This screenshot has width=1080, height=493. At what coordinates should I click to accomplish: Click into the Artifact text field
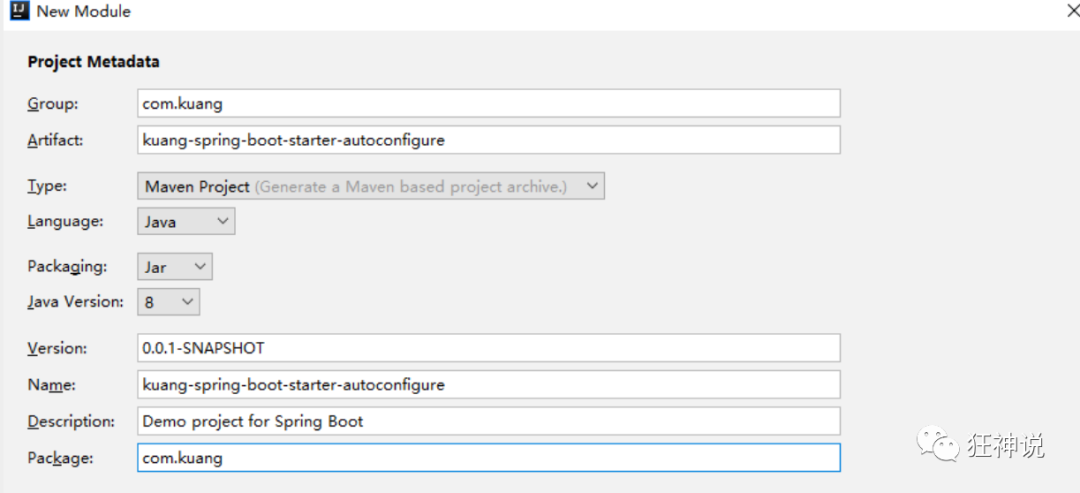pos(488,140)
